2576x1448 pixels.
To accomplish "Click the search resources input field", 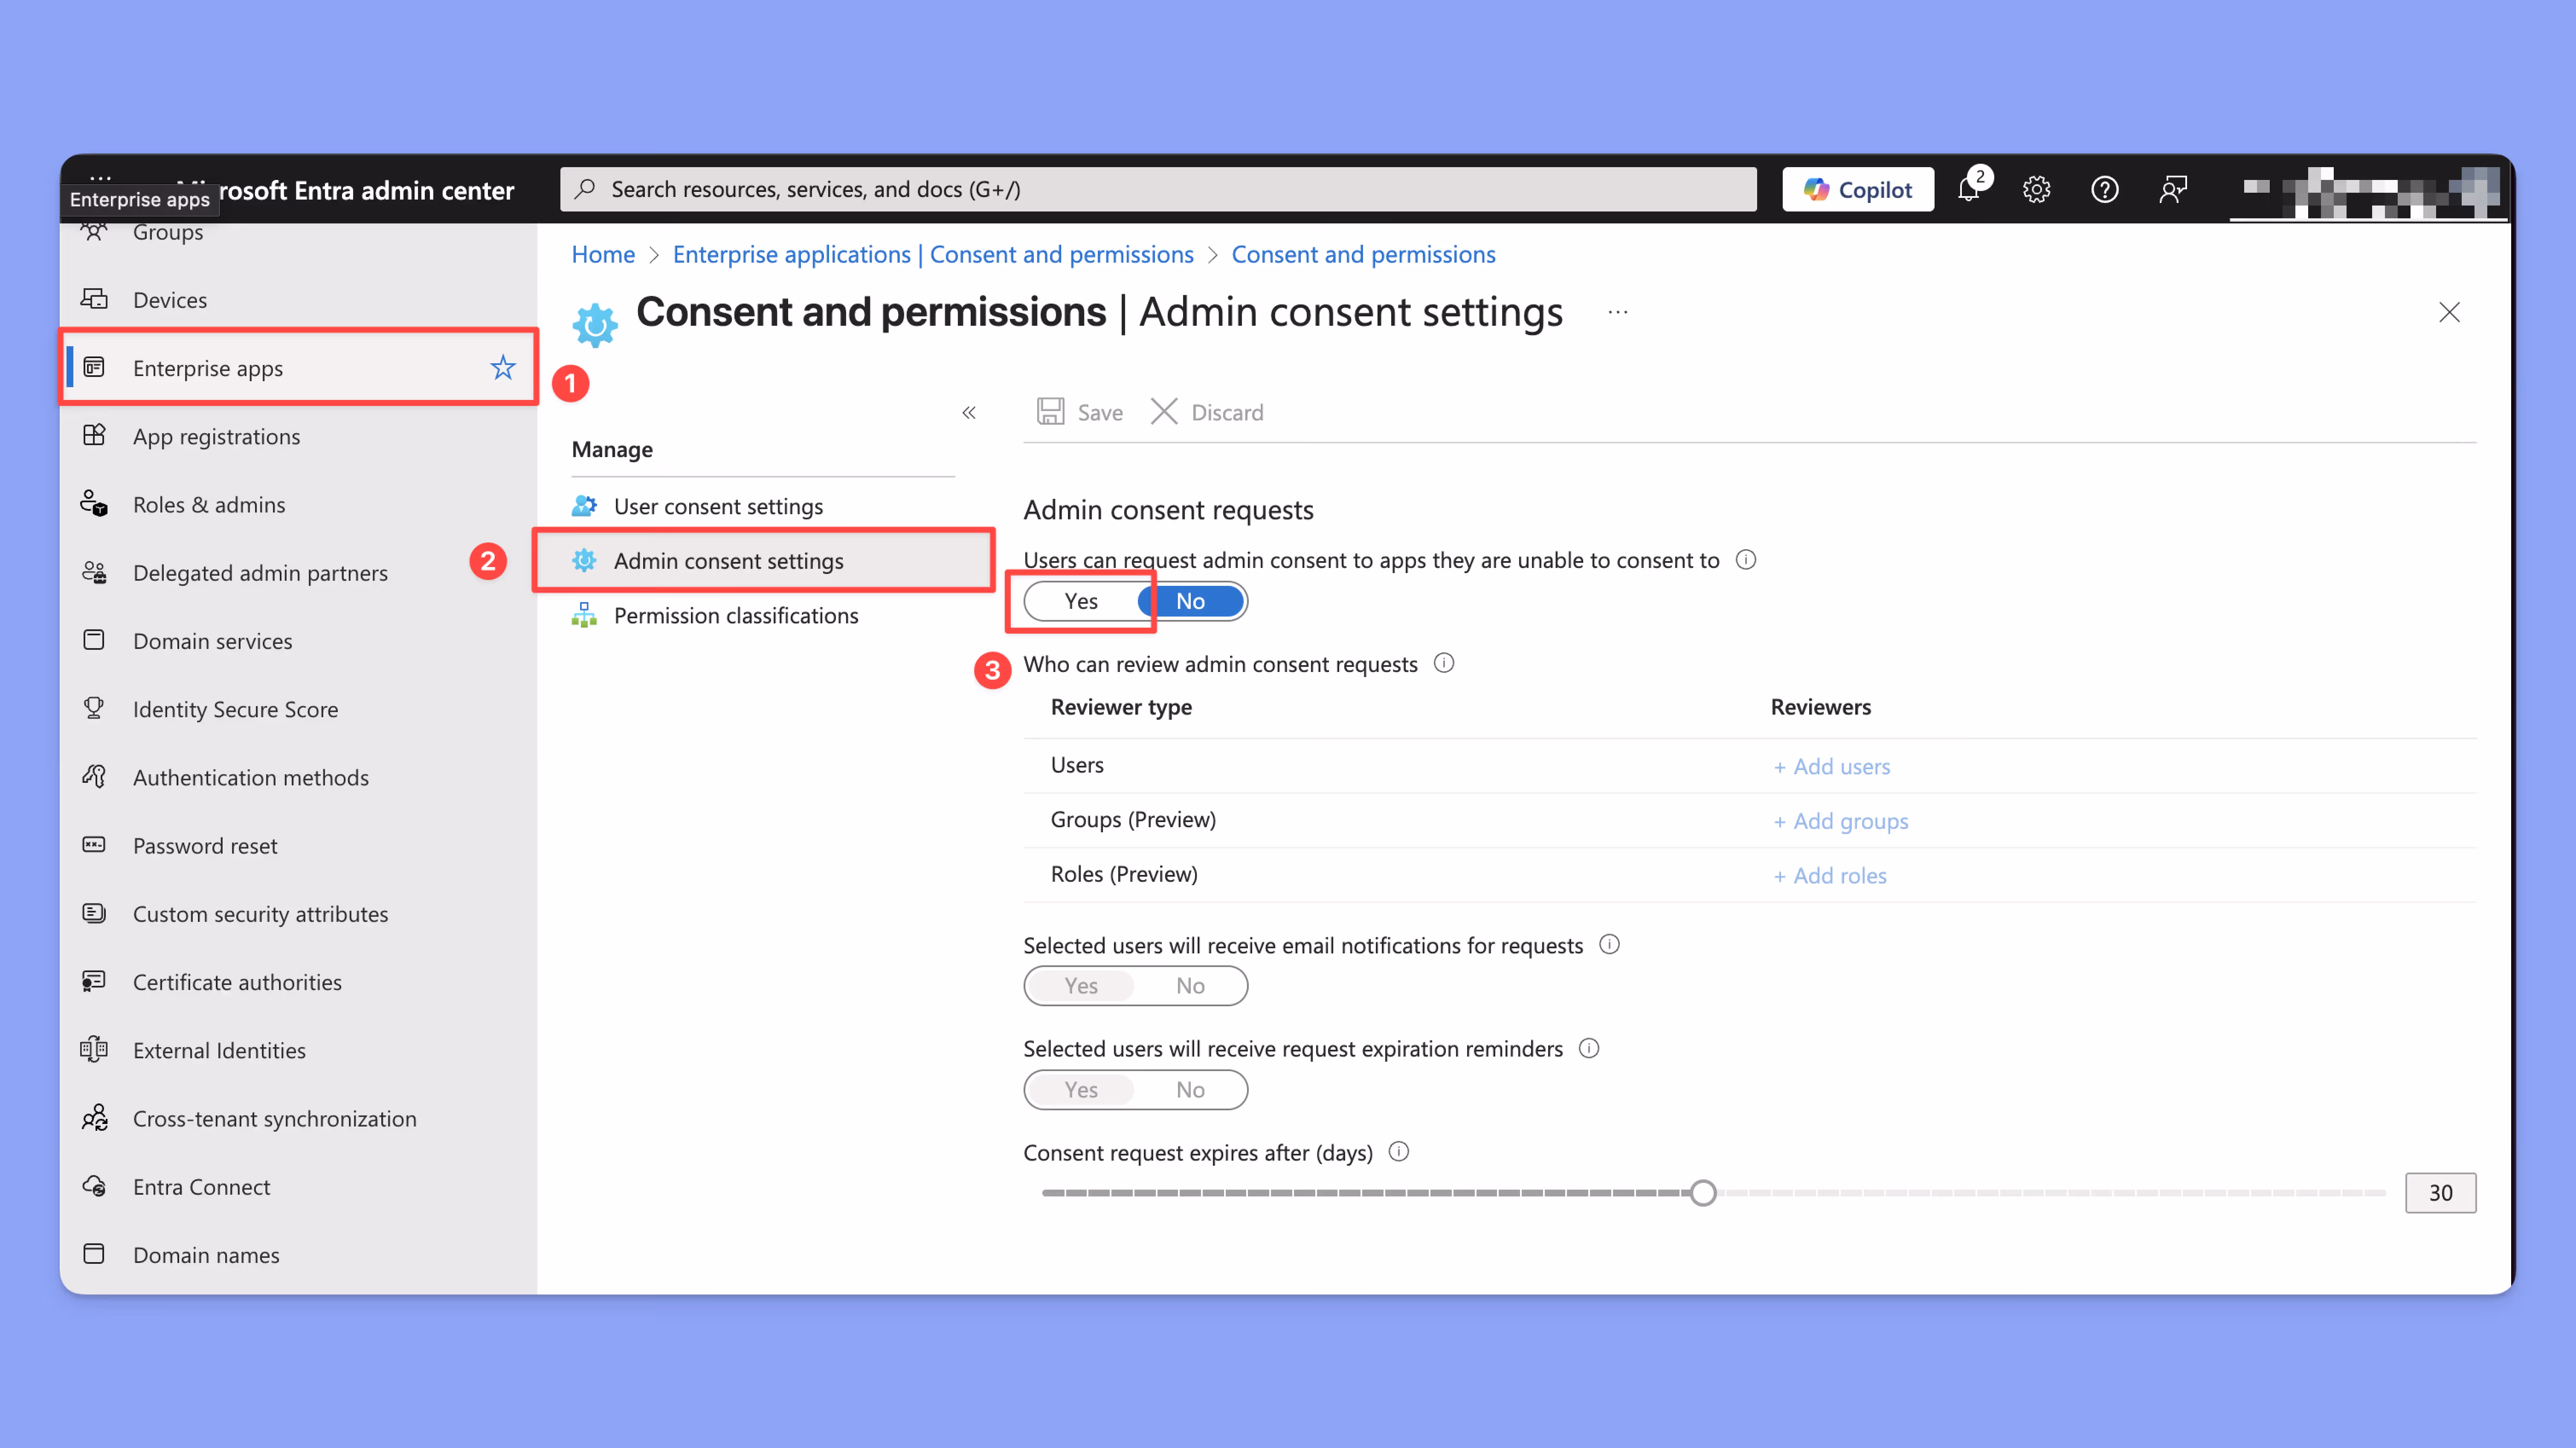I will click(x=1150, y=189).
